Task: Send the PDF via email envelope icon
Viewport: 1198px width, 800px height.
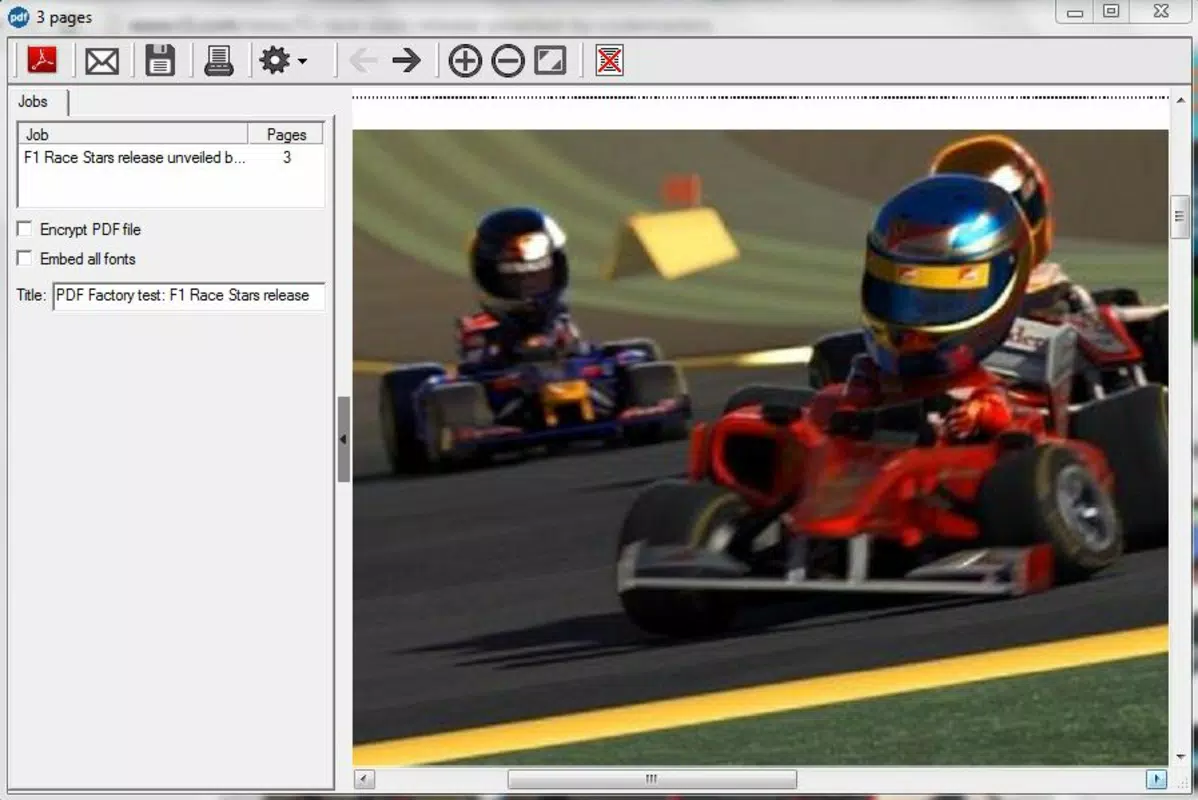Action: 102,61
